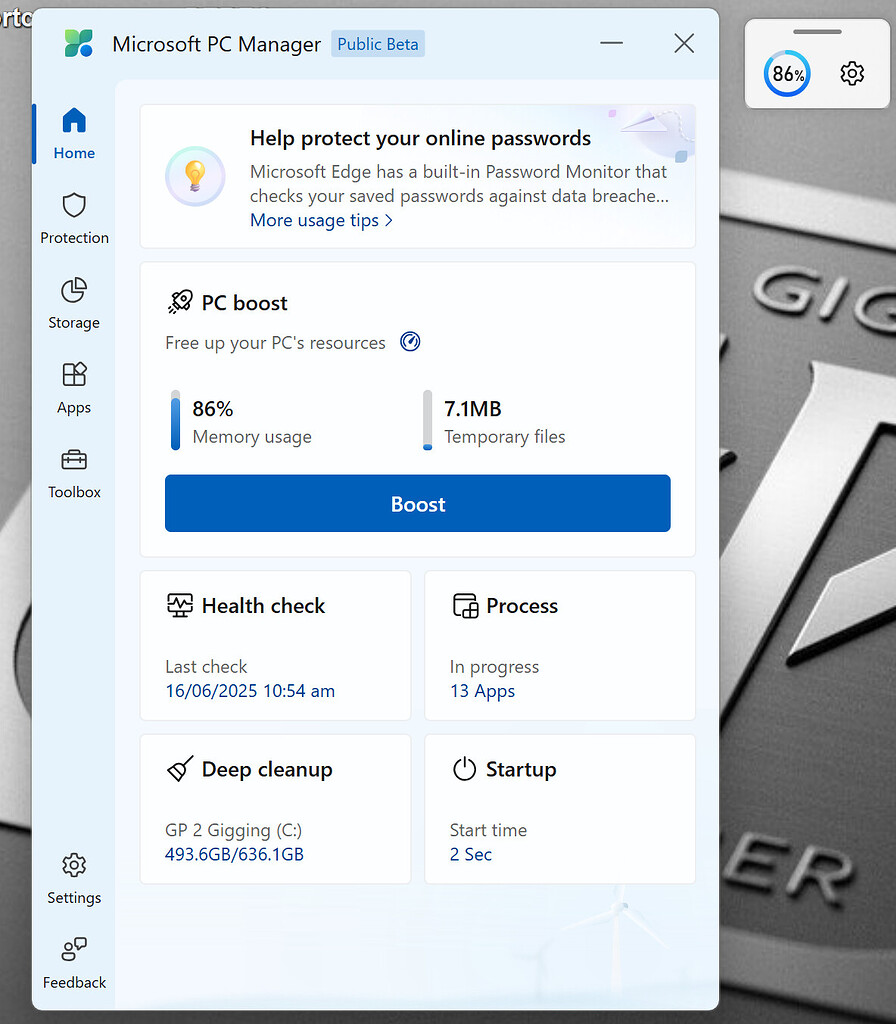The width and height of the screenshot is (896, 1024).
Task: Open the Toolbox icon
Action: tap(73, 459)
